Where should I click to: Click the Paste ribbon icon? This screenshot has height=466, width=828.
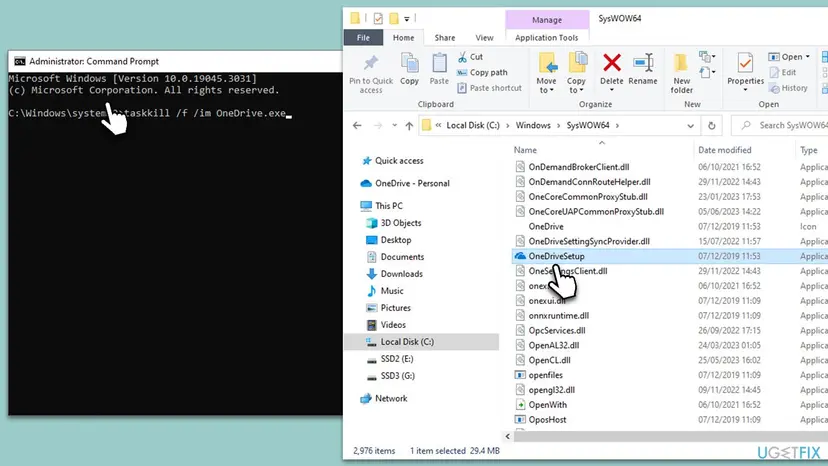coord(439,64)
